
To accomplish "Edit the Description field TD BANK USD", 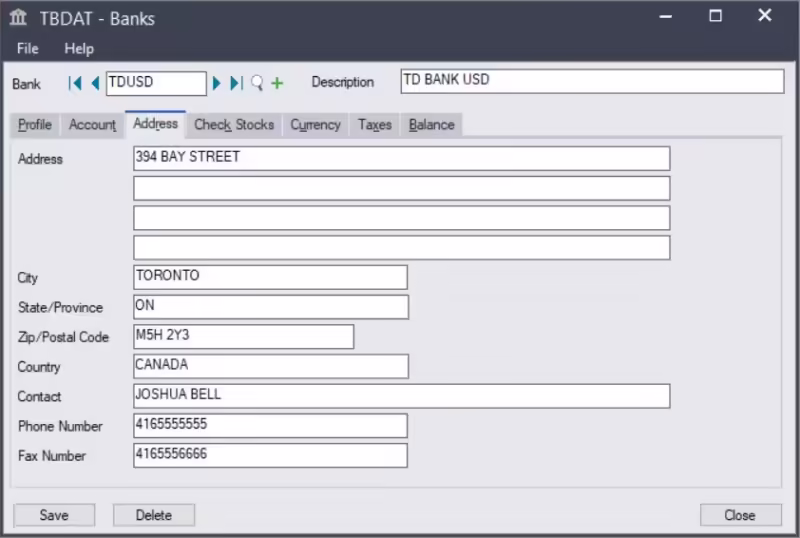I will pyautogui.click(x=592, y=81).
